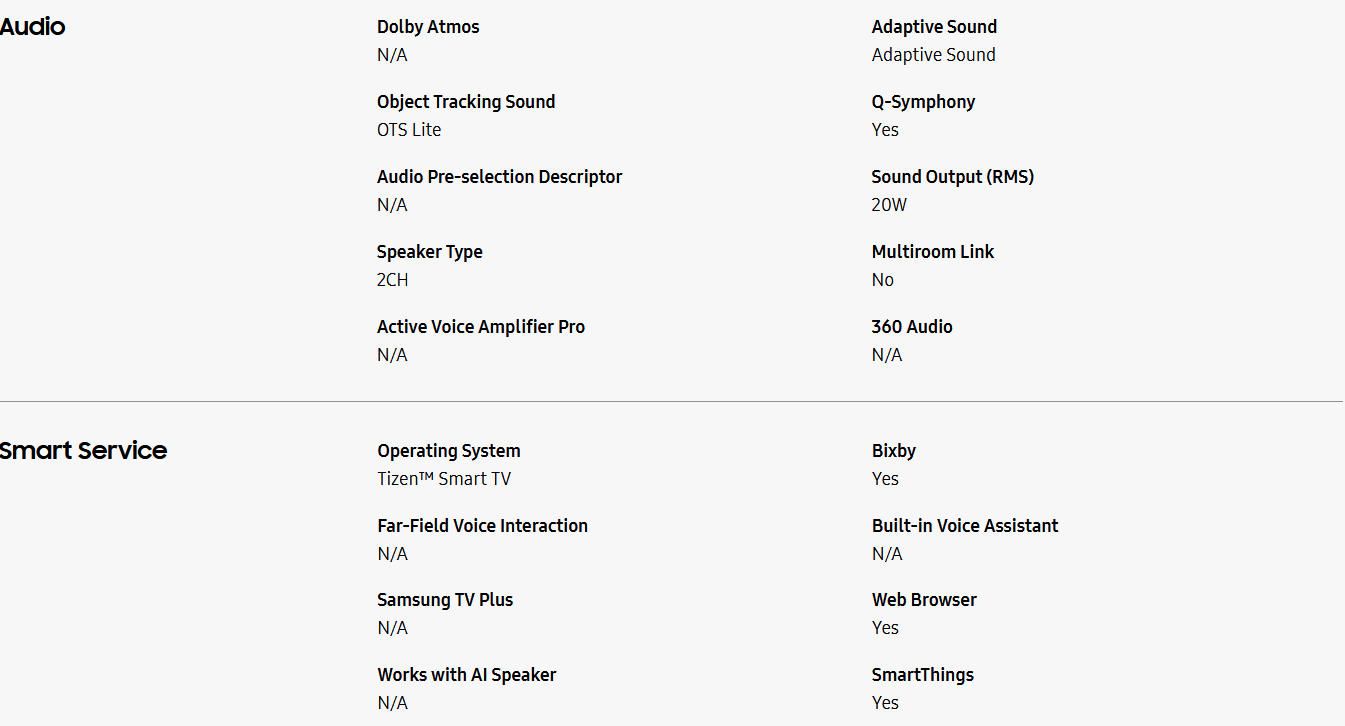The image size is (1345, 726).
Task: Click the Smart Service section heading
Action: (x=83, y=451)
